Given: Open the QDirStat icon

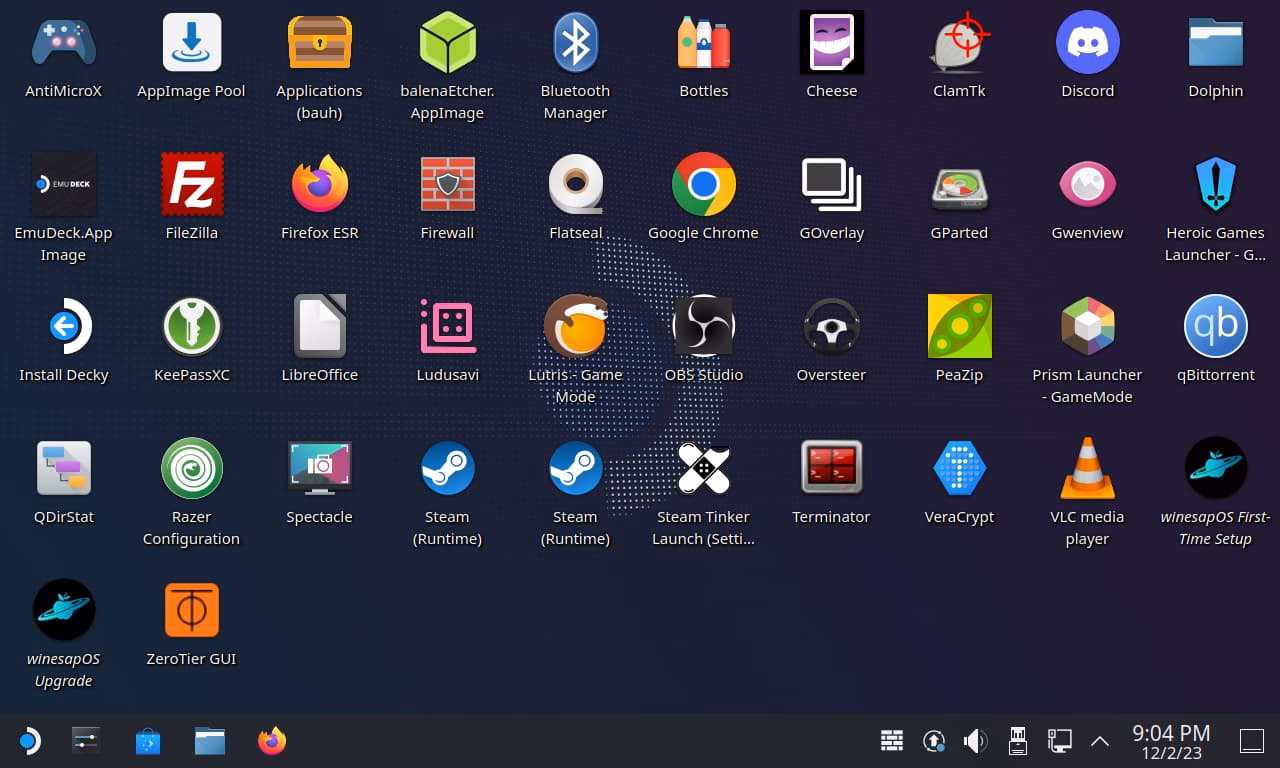Looking at the screenshot, I should [x=63, y=468].
